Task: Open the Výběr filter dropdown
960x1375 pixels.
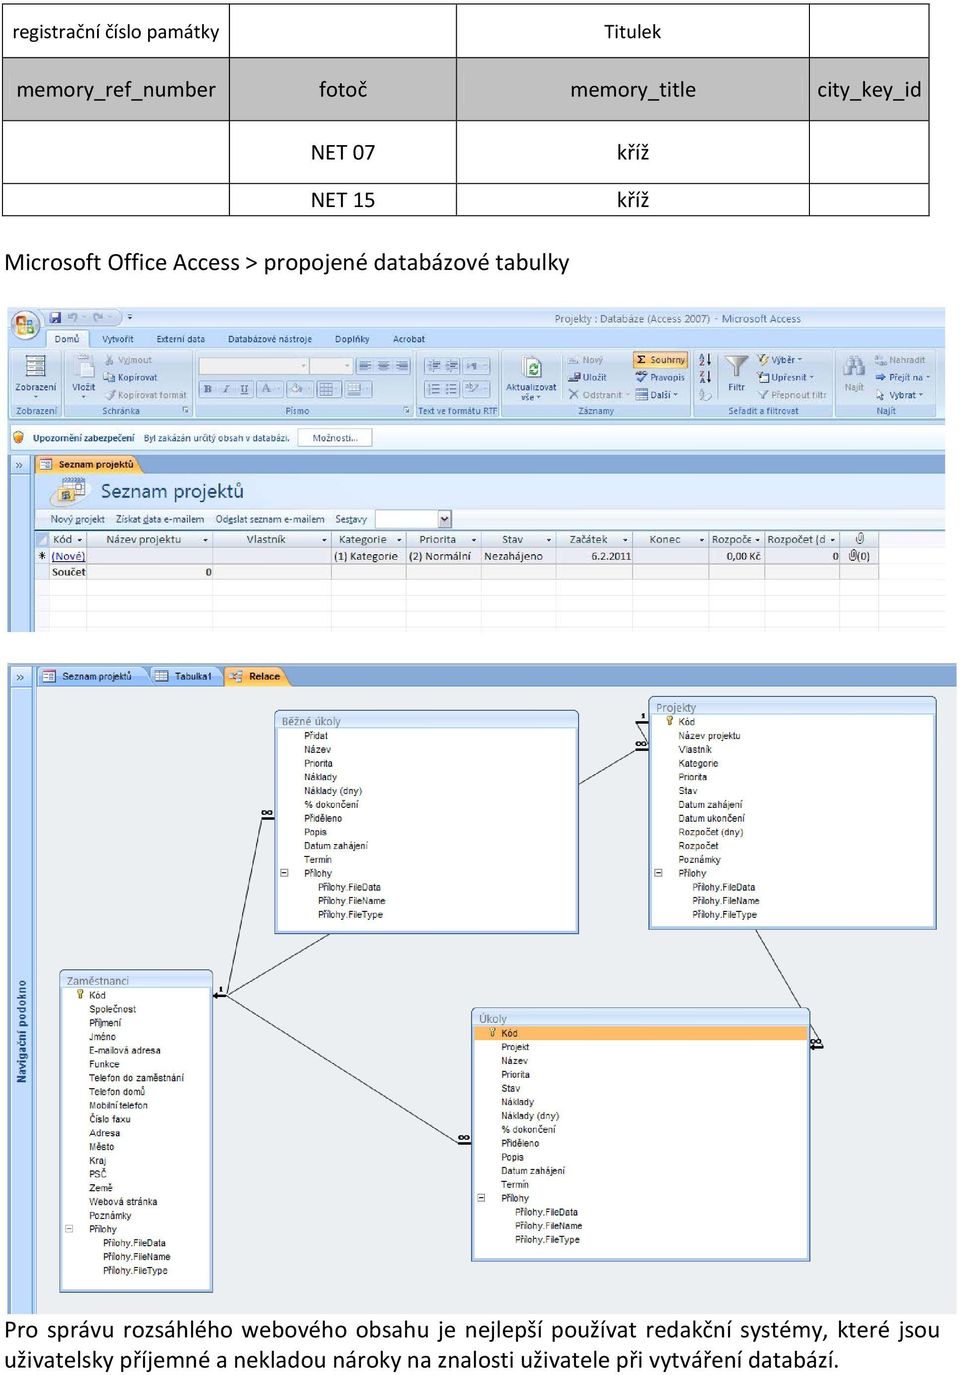Action: tap(780, 360)
